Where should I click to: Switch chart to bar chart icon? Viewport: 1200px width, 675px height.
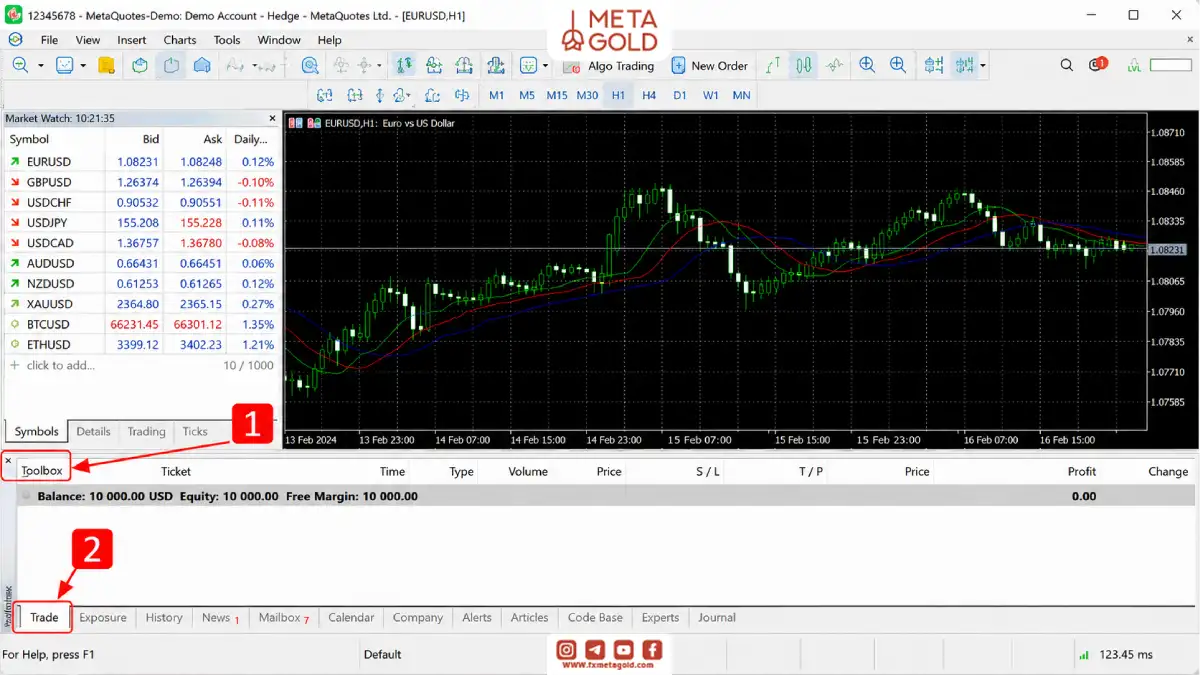coord(773,65)
